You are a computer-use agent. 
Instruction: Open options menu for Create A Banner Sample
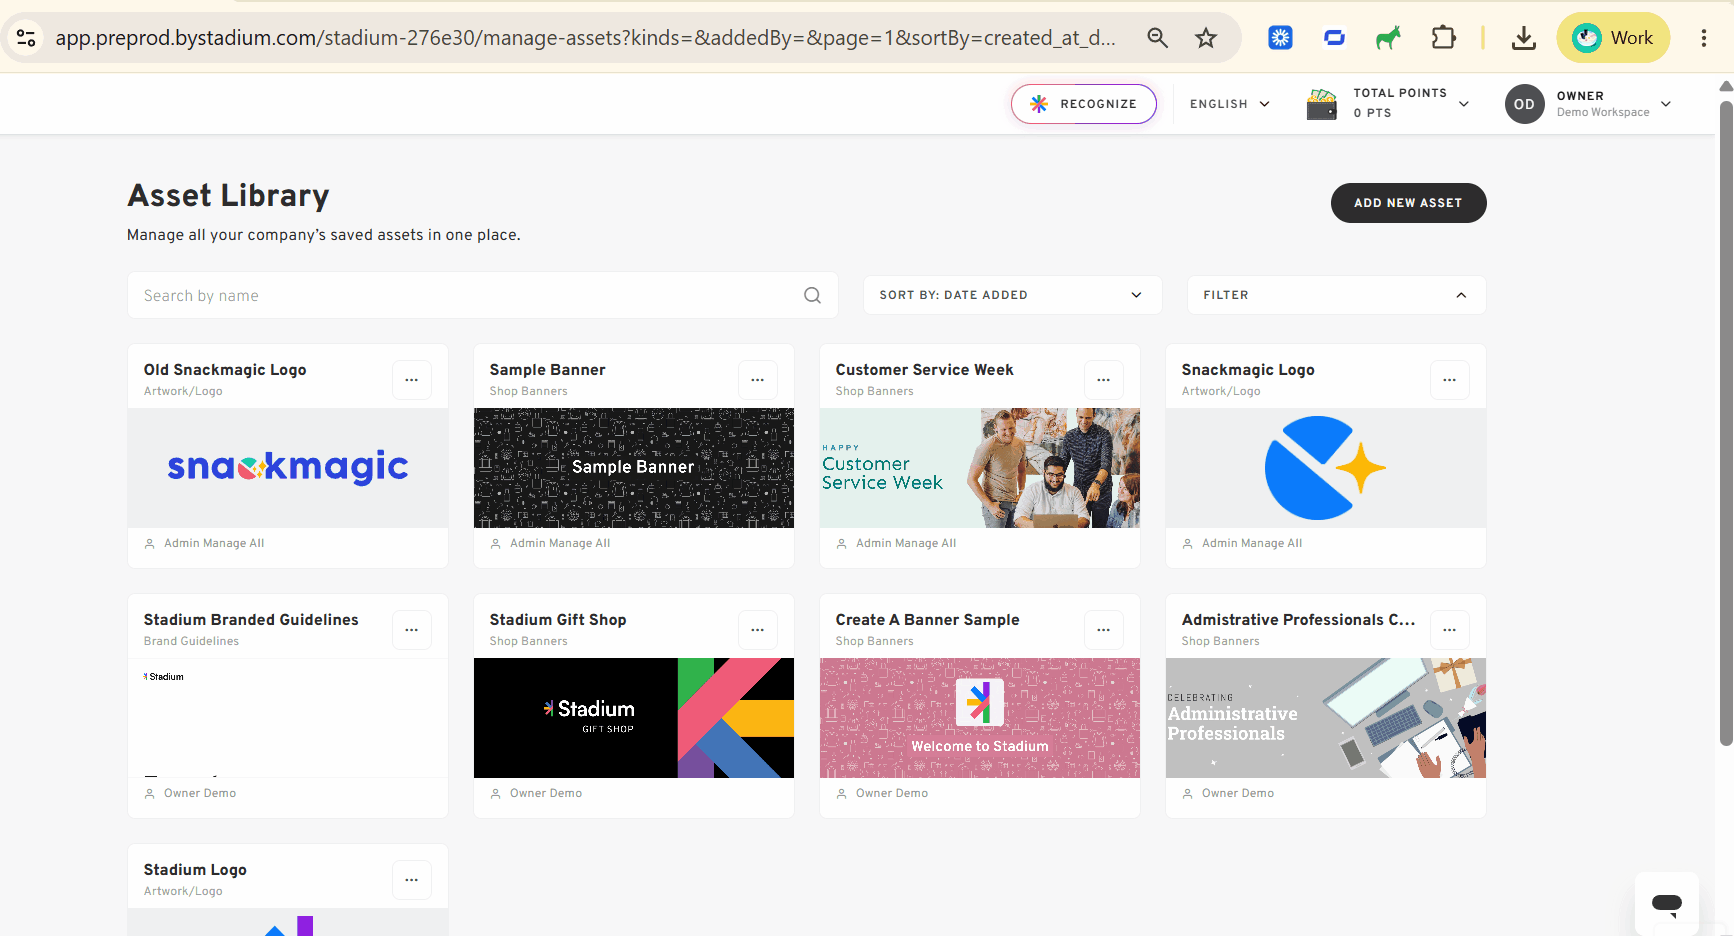click(x=1103, y=630)
